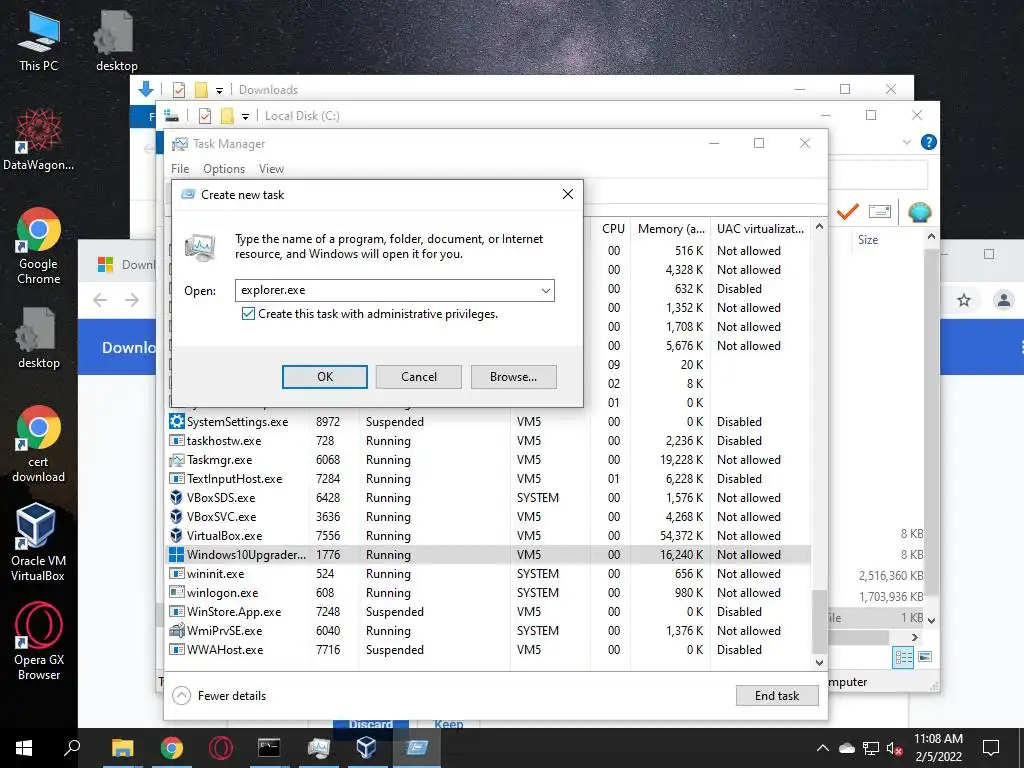Image resolution: width=1024 pixels, height=768 pixels.
Task: Switch to Task Manager taskbar icon
Action: pos(318,748)
